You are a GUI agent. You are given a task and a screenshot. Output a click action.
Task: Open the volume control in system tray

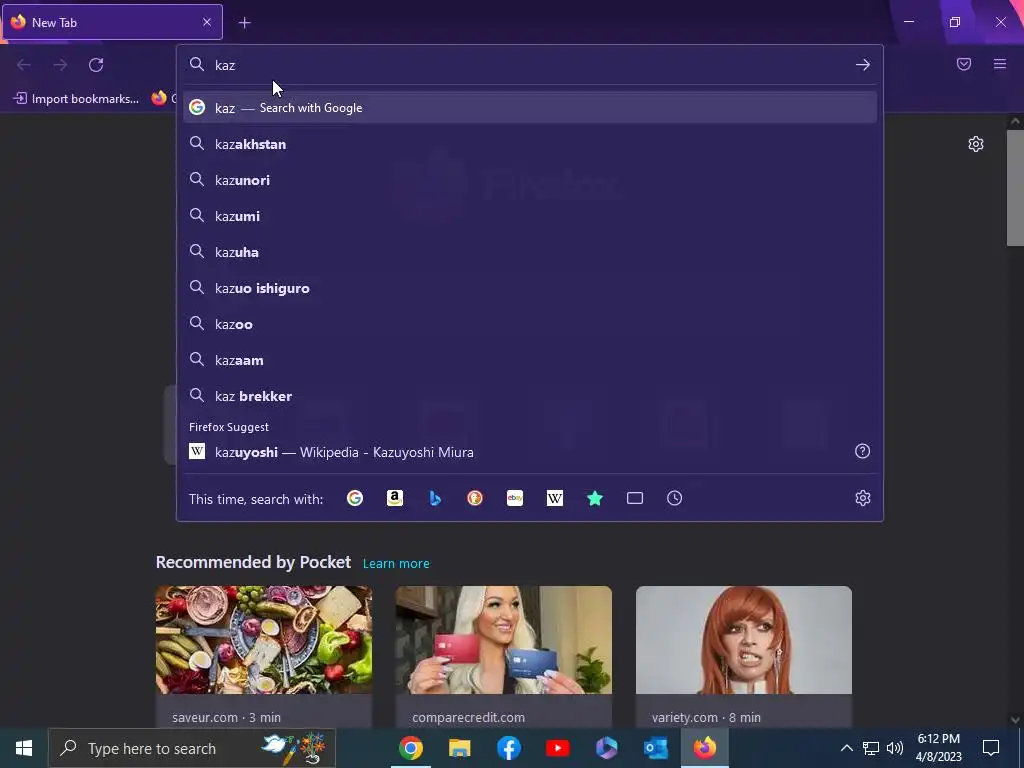tap(895, 748)
